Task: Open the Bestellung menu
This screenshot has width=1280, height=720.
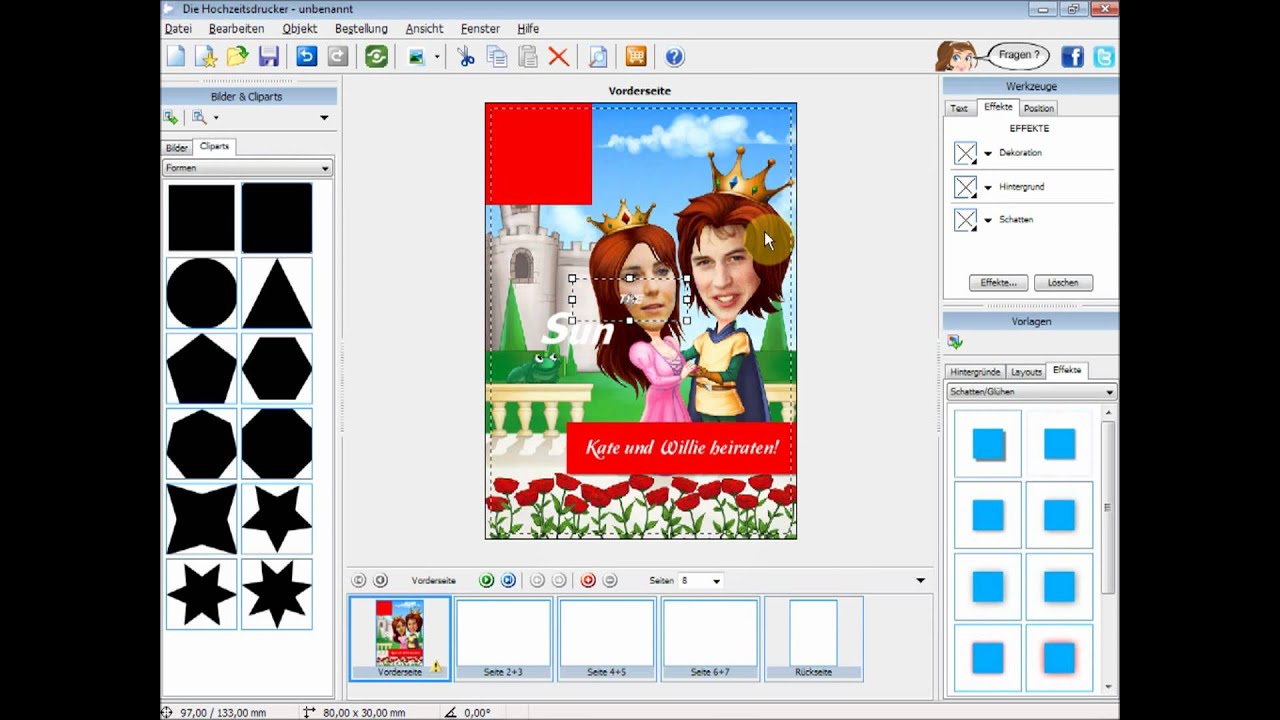Action: point(361,29)
